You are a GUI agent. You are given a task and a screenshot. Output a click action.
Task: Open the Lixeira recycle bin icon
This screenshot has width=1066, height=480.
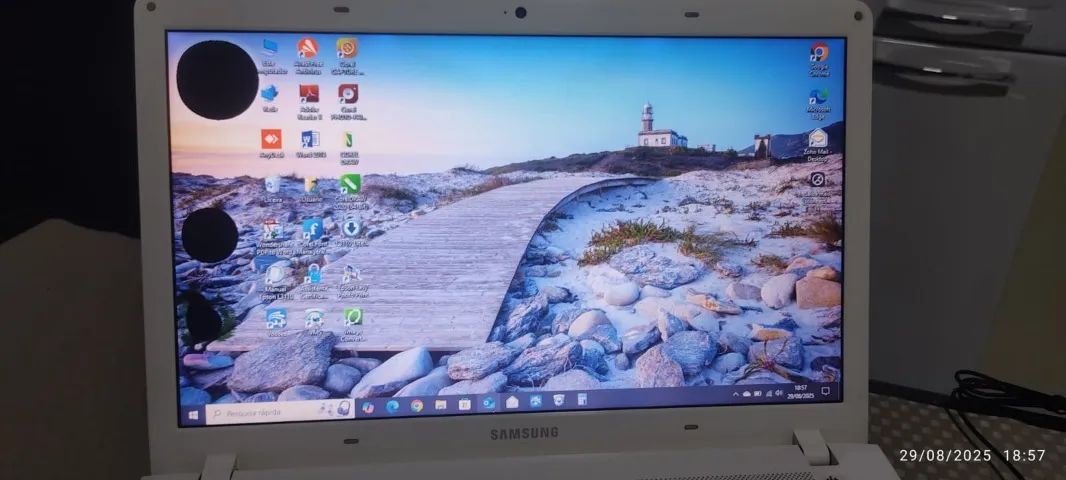(x=273, y=184)
